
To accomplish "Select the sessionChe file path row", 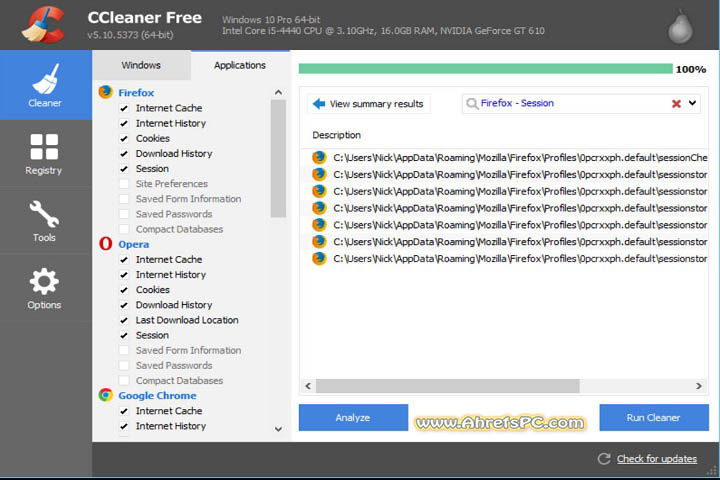I will click(x=510, y=158).
